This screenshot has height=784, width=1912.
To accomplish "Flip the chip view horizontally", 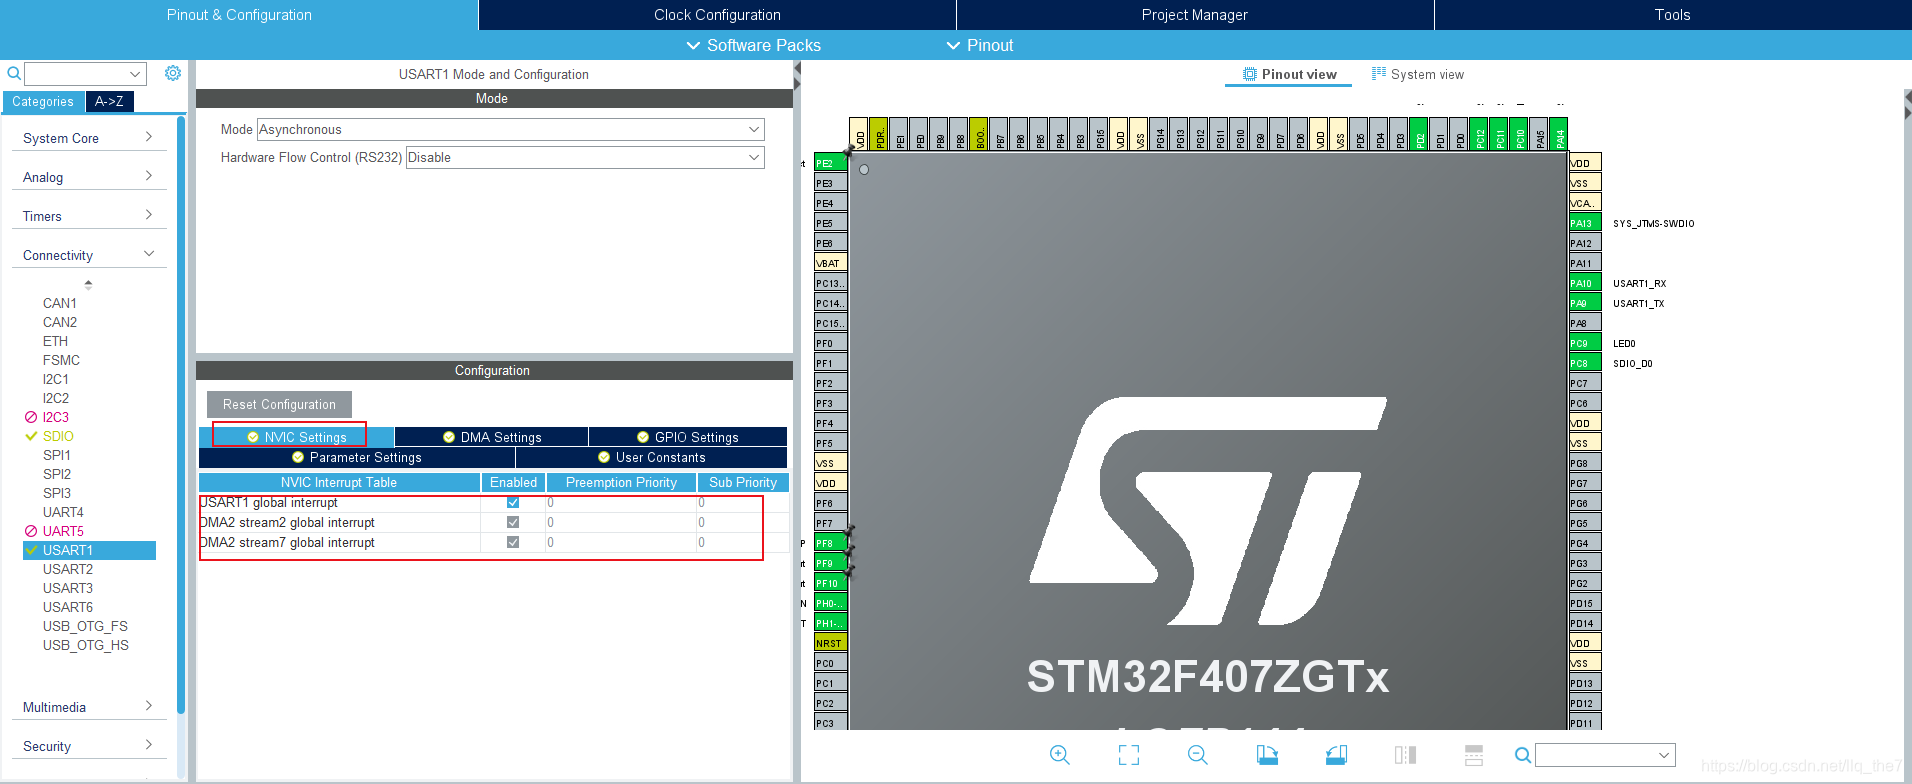I will [x=1405, y=755].
